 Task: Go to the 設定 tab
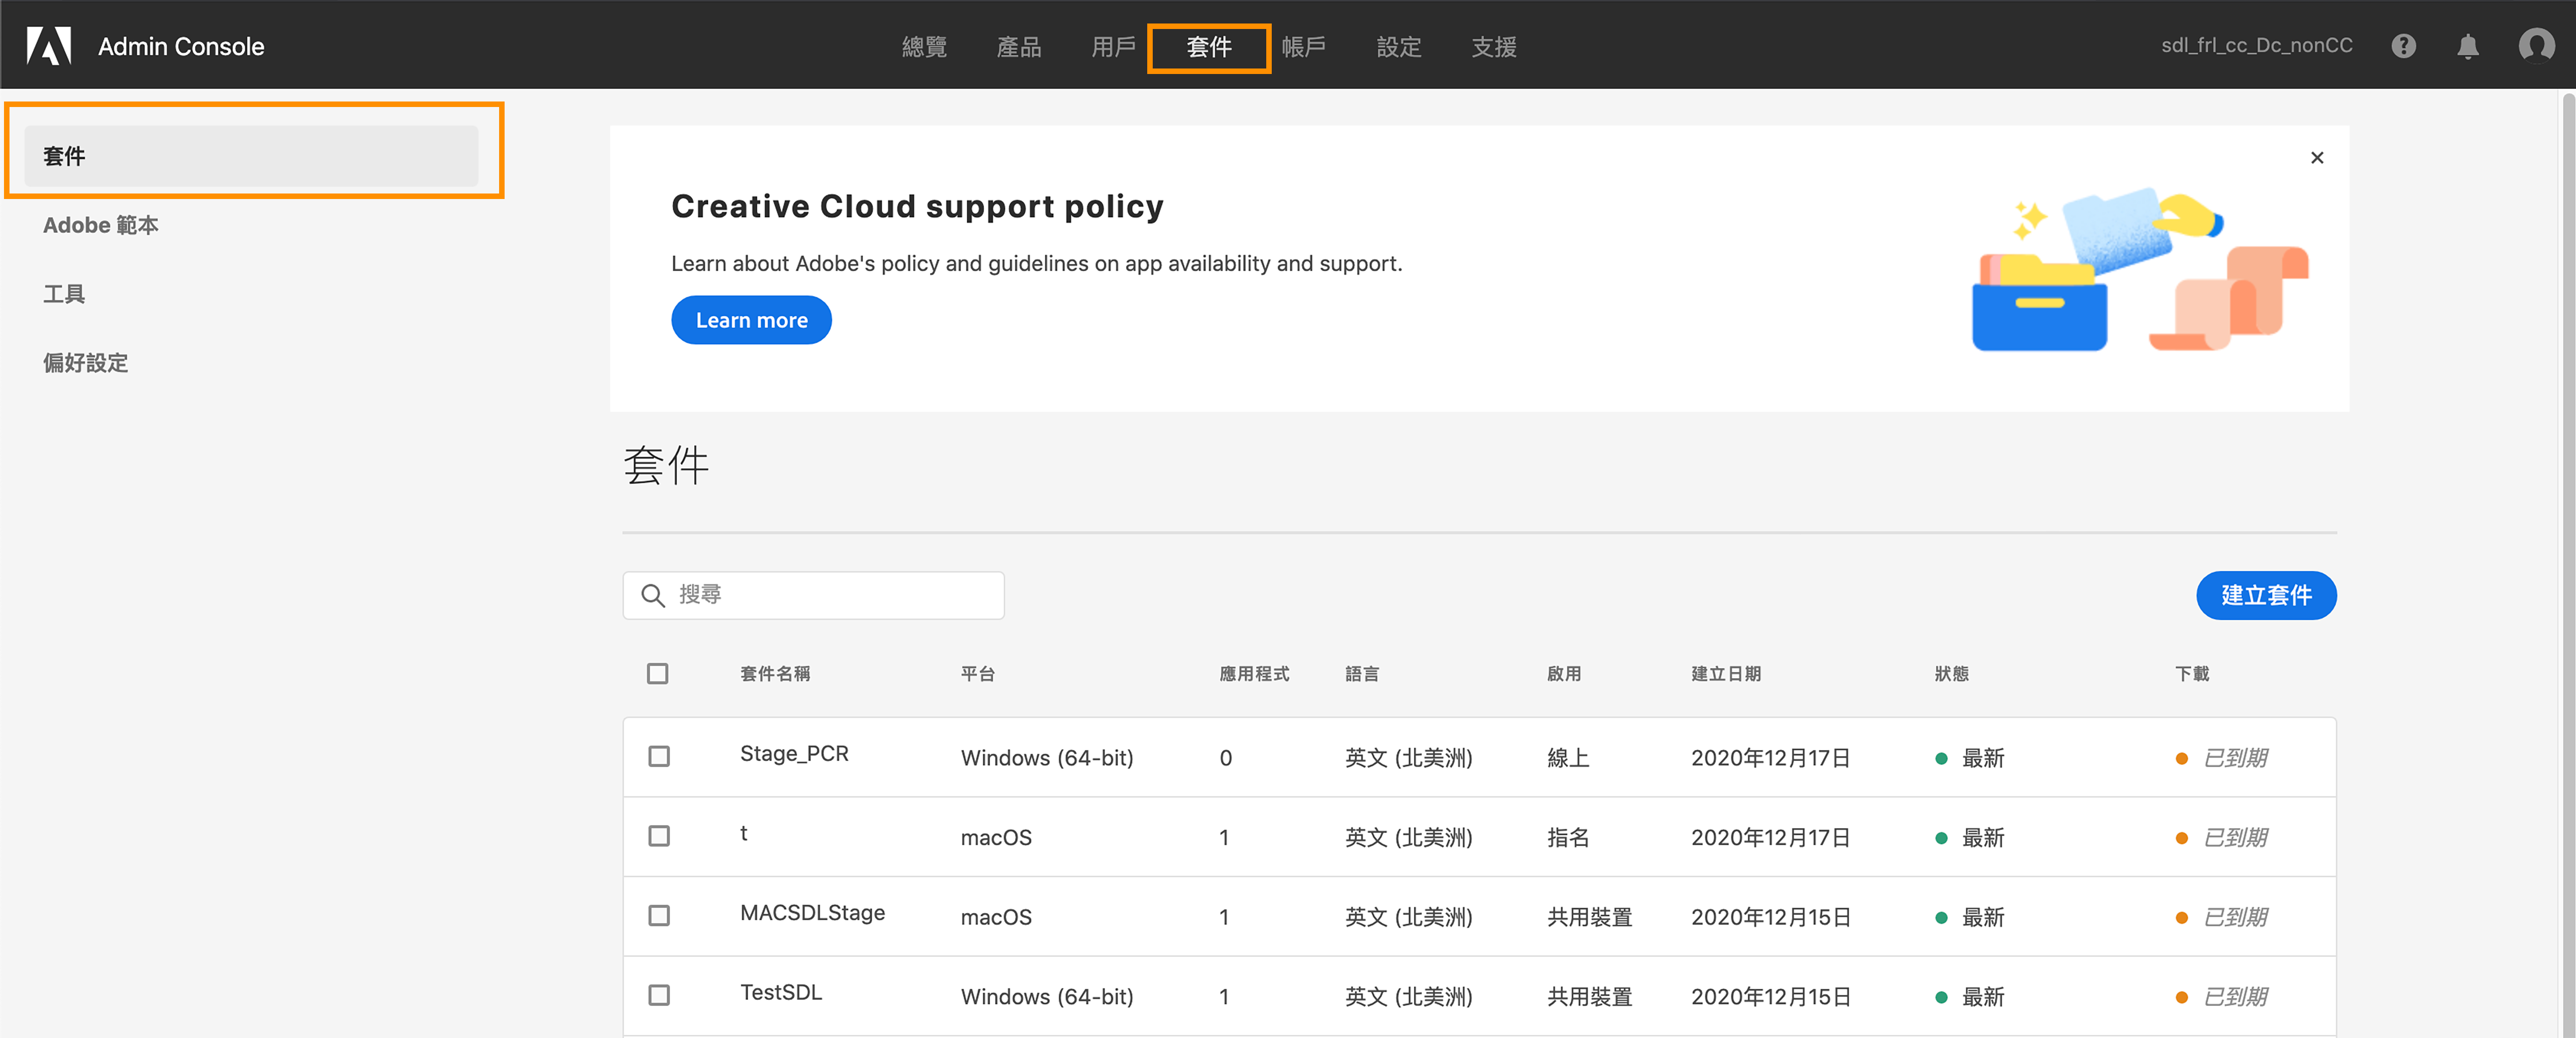[1398, 47]
